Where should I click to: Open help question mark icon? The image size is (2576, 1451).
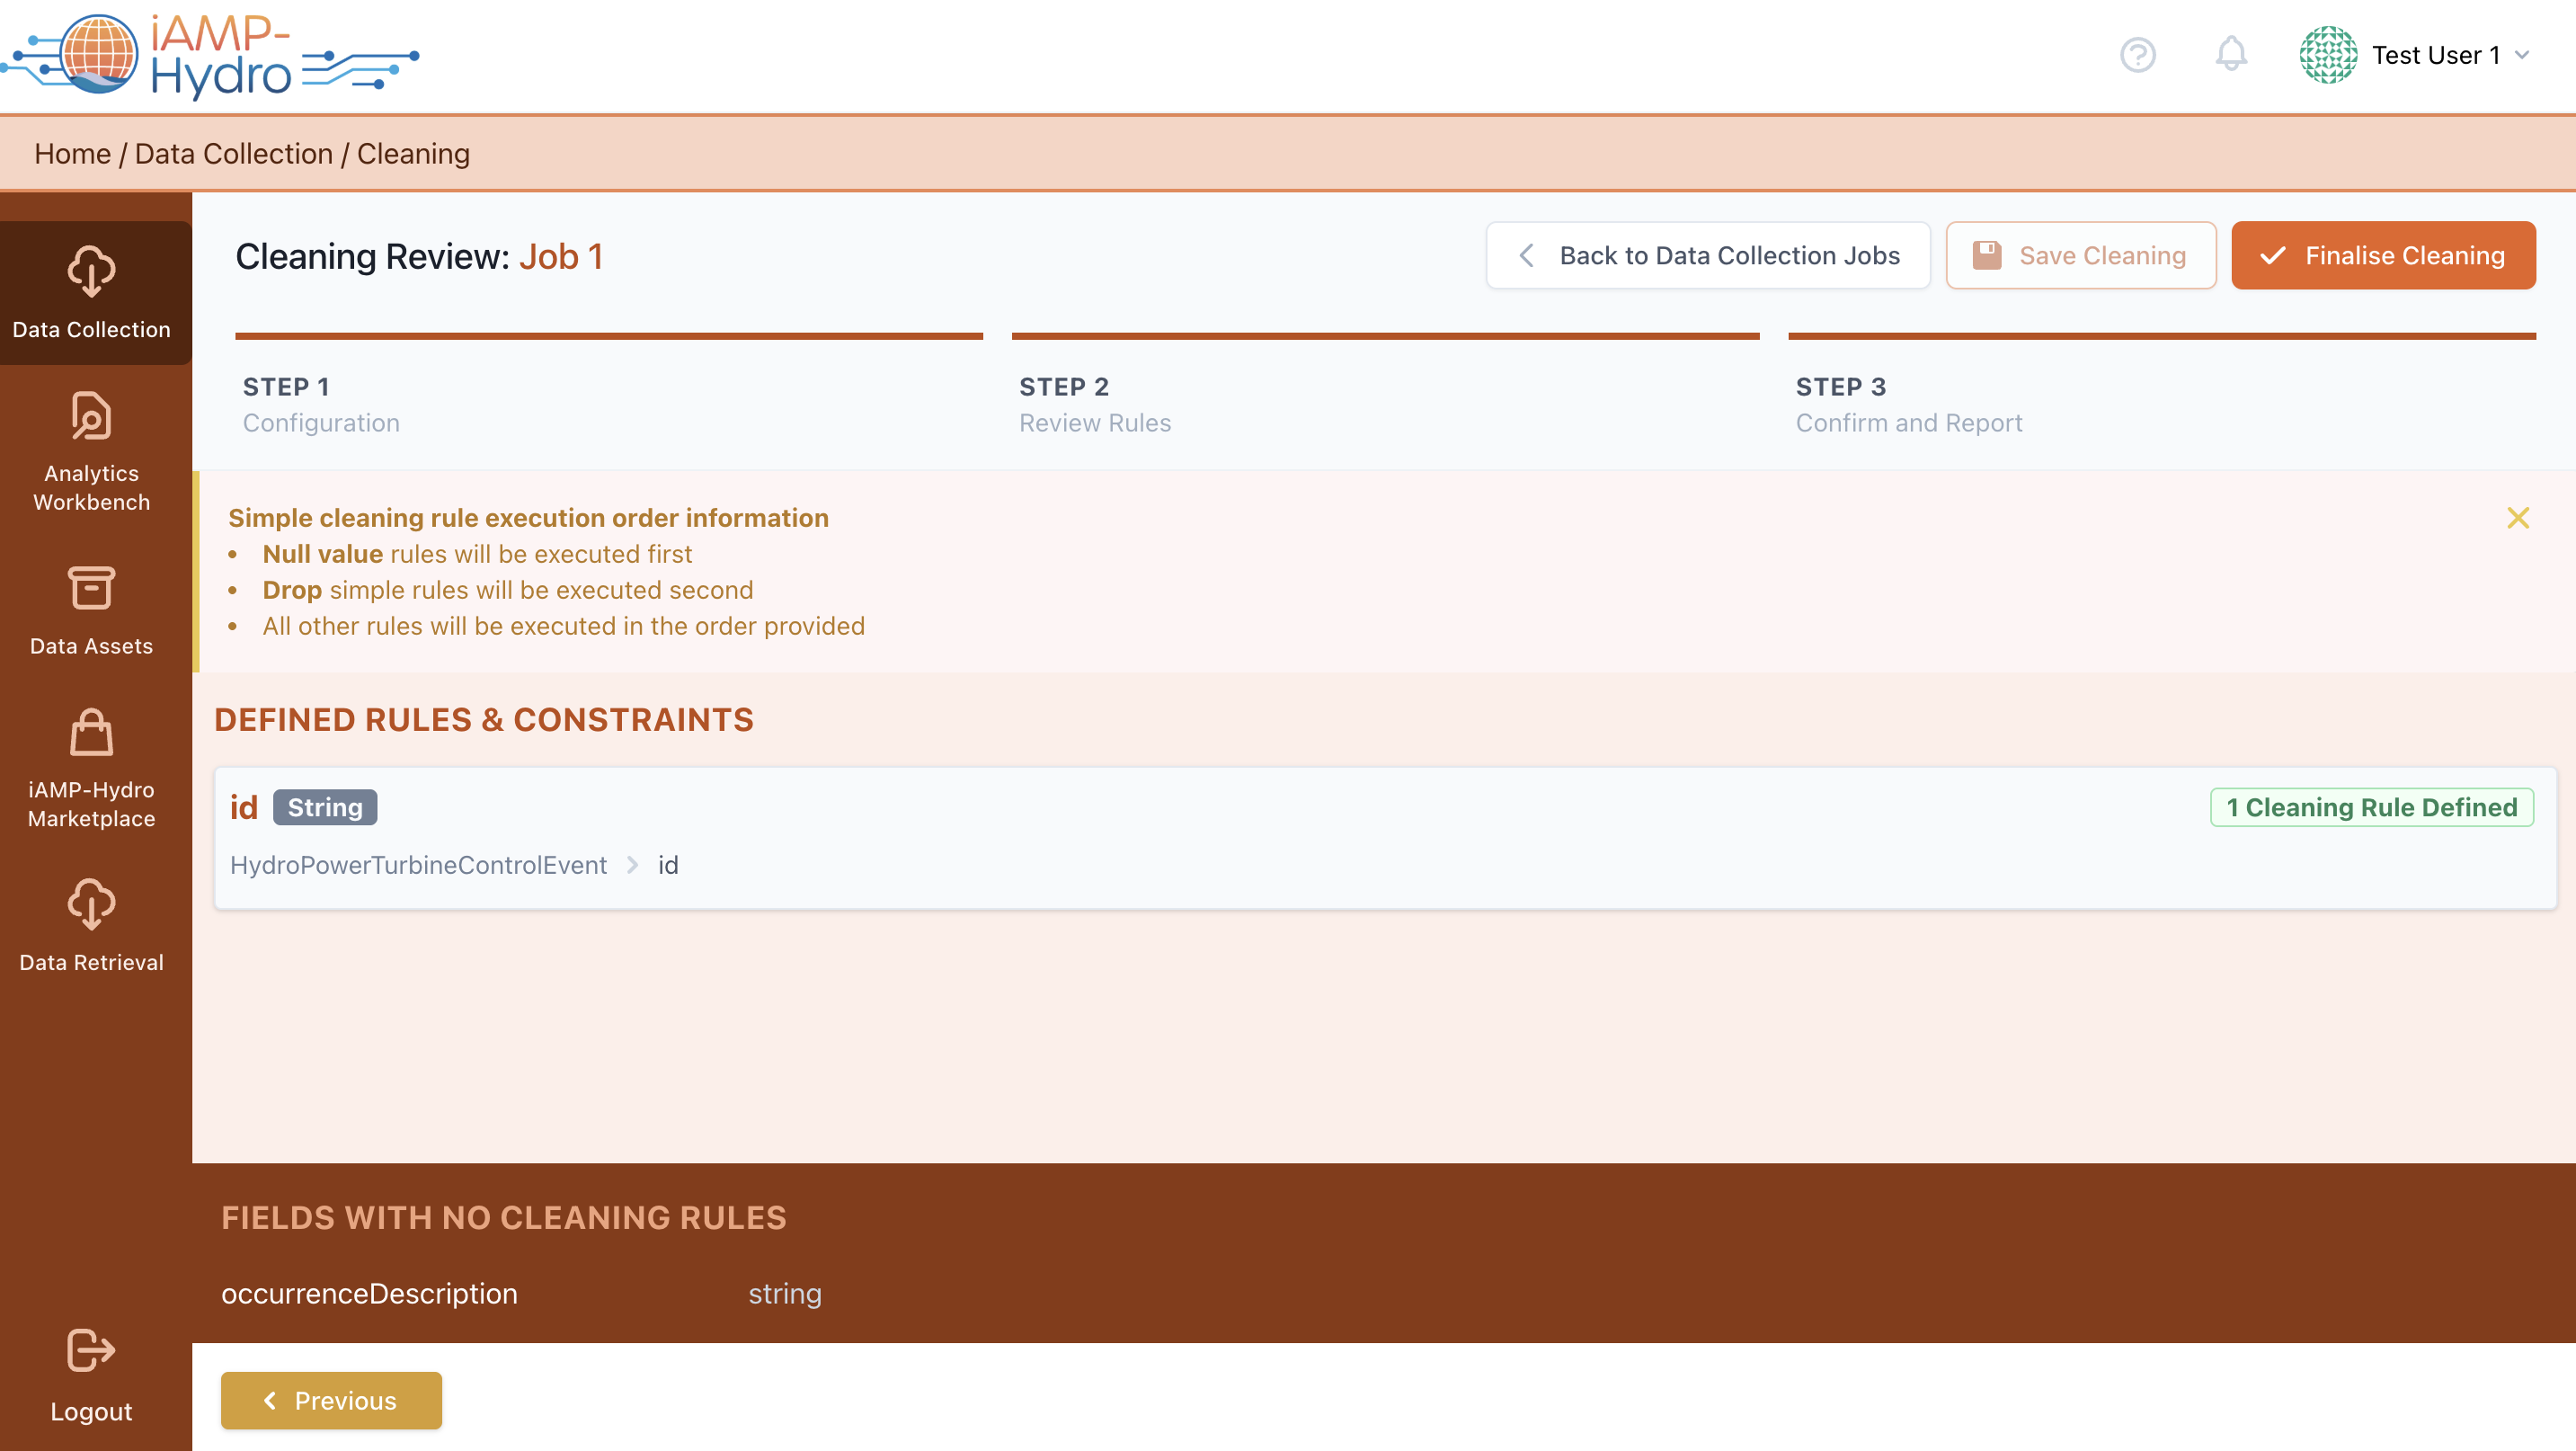tap(2137, 55)
